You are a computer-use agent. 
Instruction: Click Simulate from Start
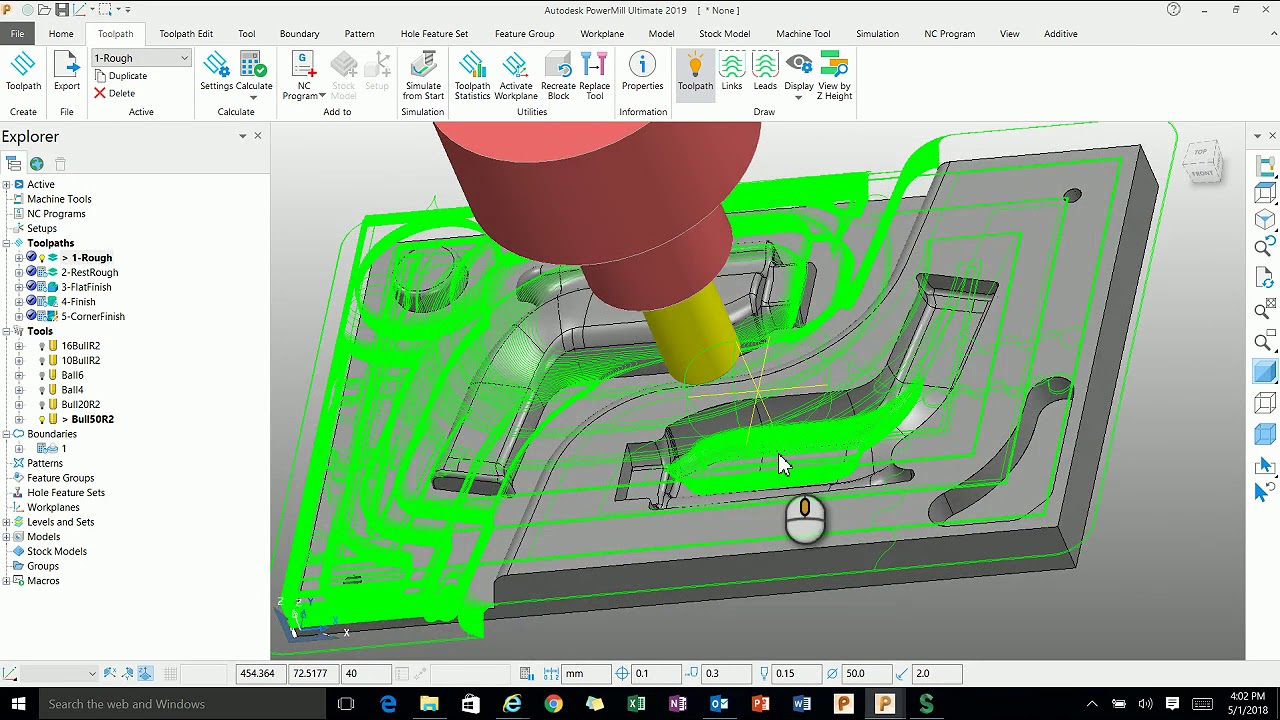(x=423, y=76)
